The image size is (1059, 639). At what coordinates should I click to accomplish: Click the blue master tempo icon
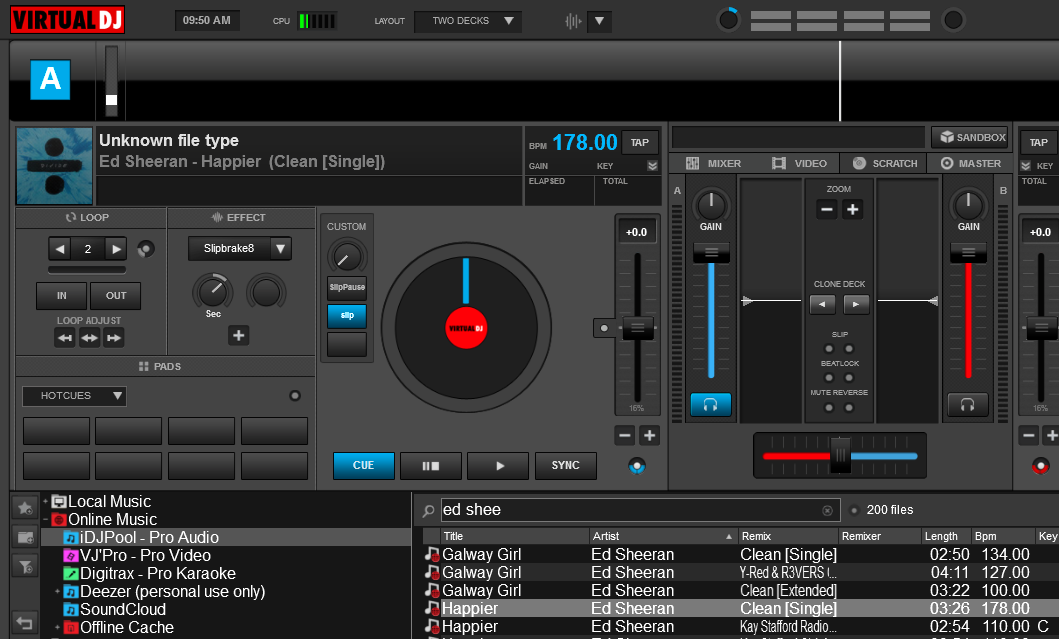637,466
